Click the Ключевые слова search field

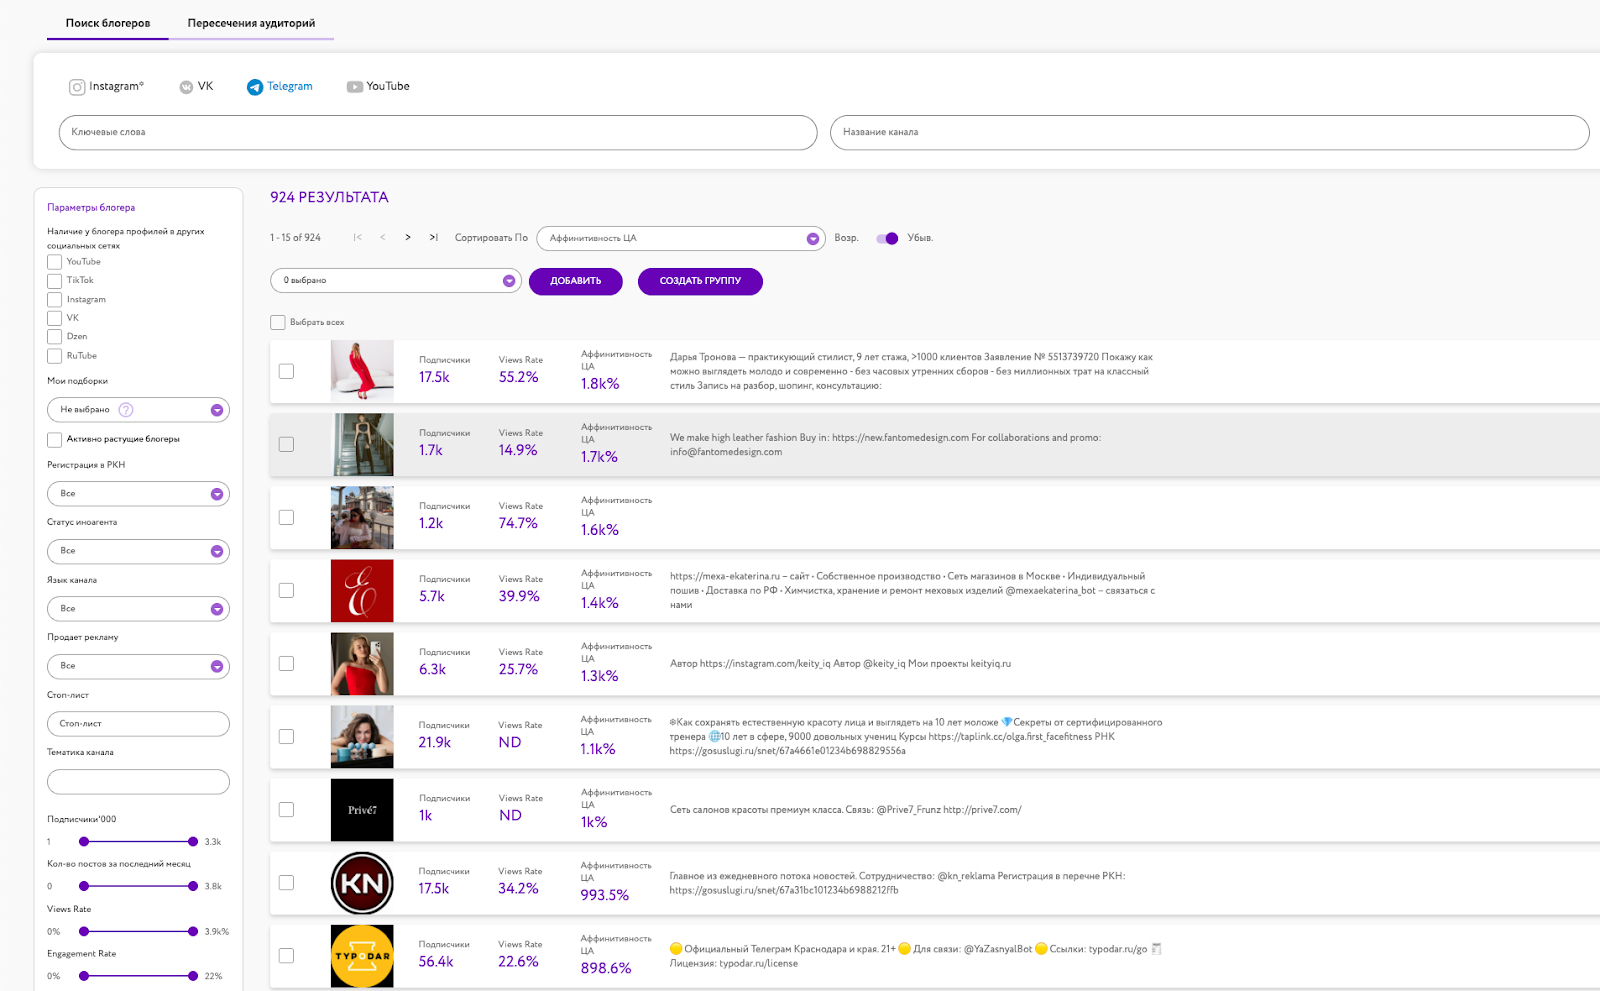(x=438, y=132)
